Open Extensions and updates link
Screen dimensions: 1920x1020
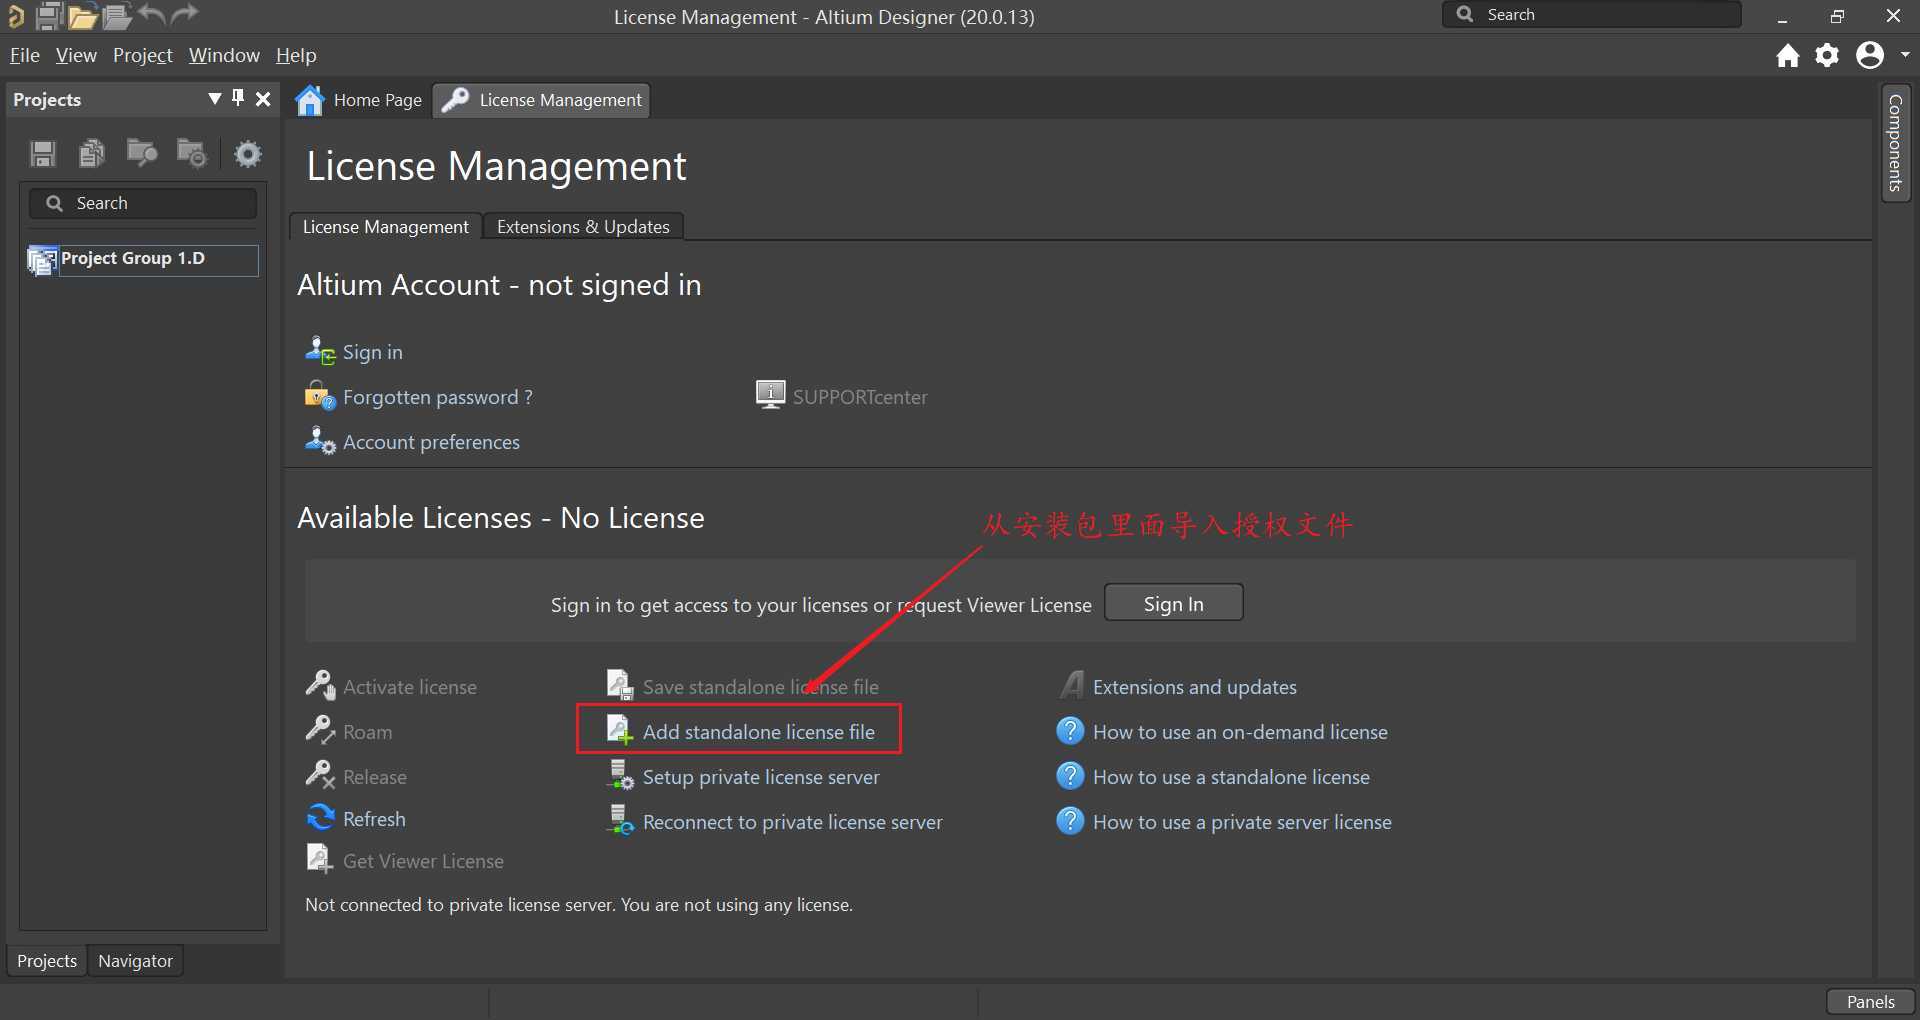pos(1195,687)
